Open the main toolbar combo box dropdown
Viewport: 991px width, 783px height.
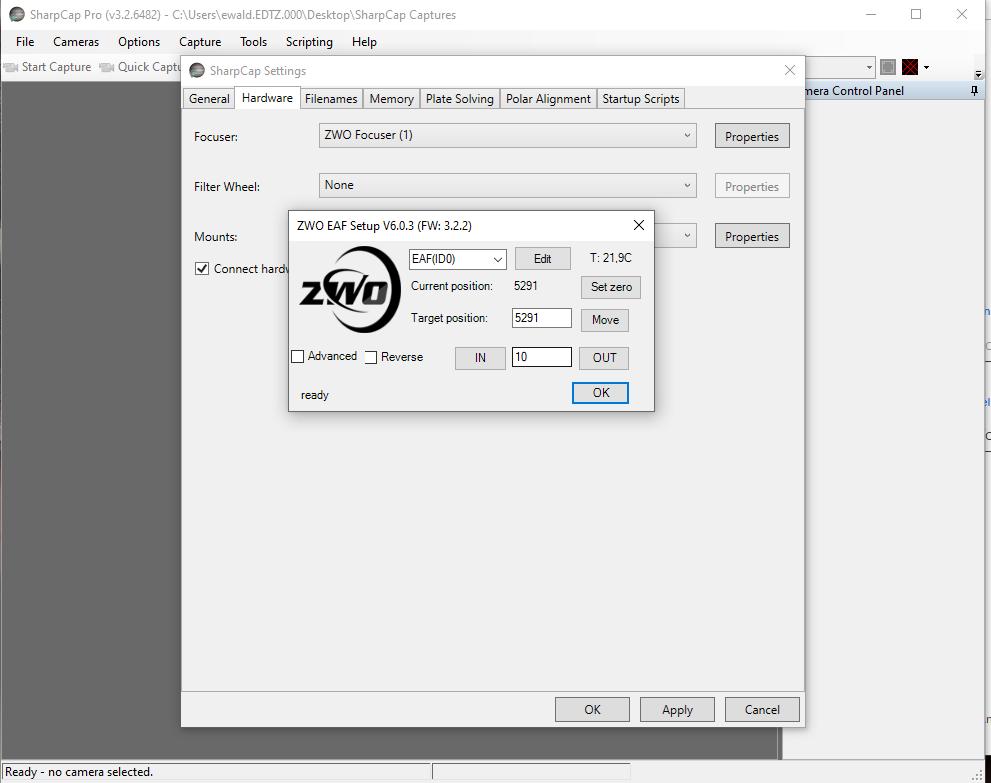coord(869,67)
